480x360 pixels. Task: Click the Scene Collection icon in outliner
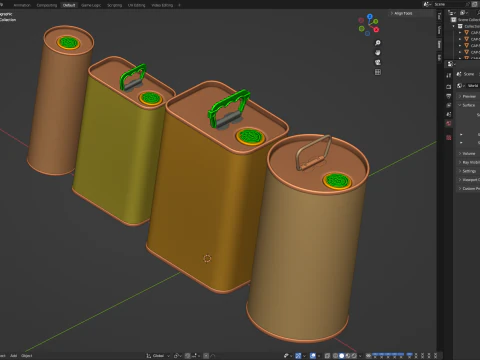coord(454,20)
